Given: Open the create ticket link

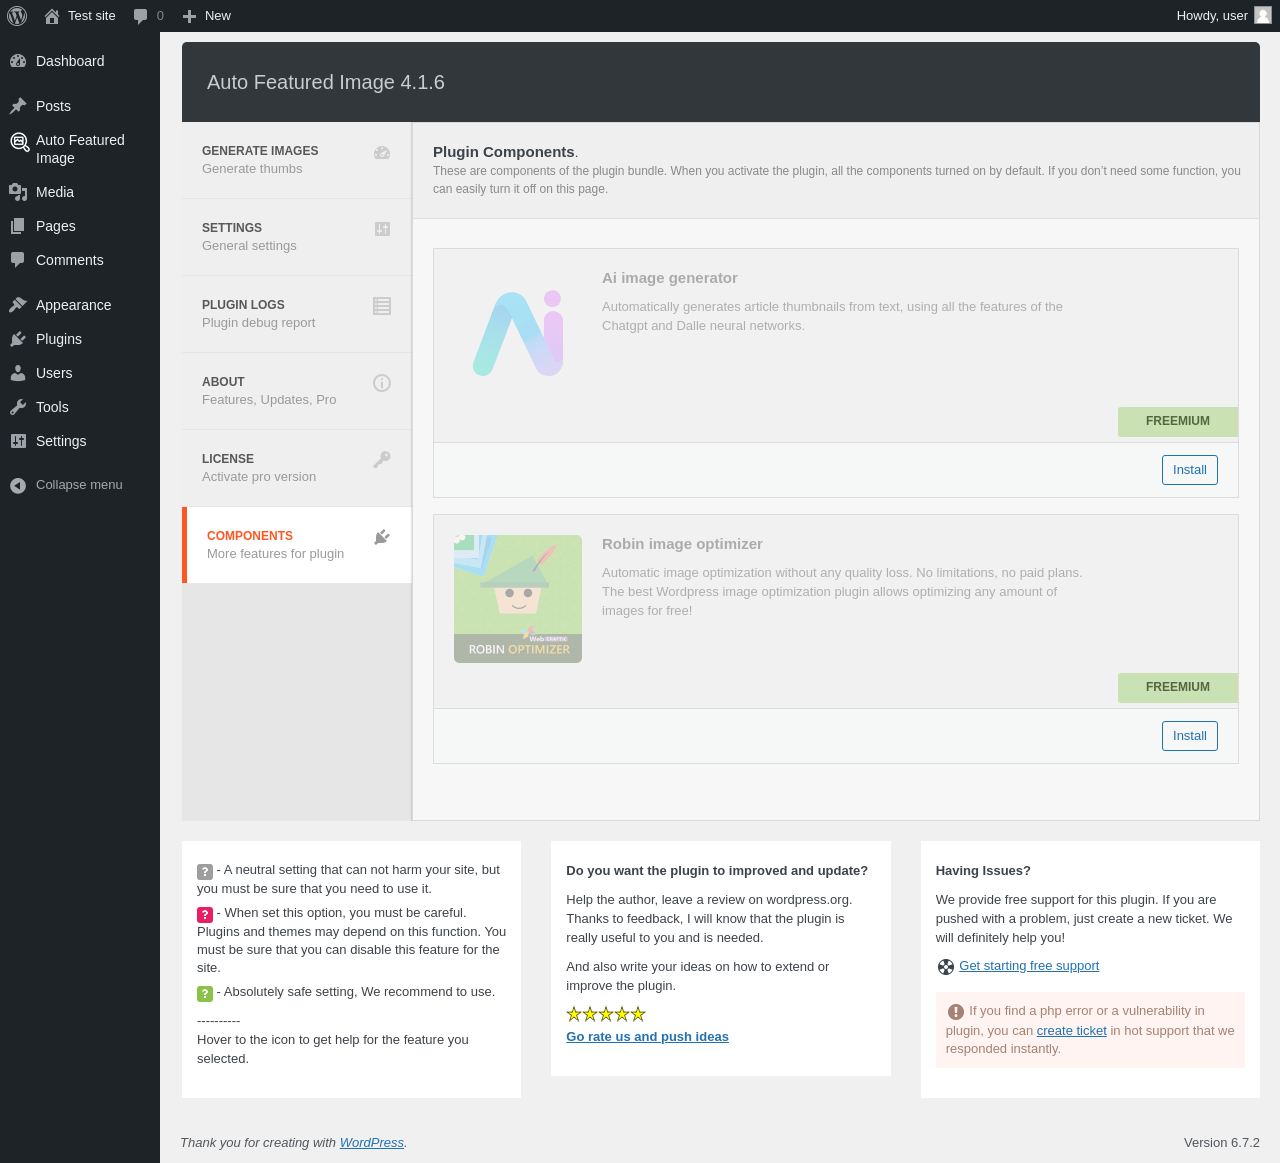Looking at the screenshot, I should point(1071,1031).
